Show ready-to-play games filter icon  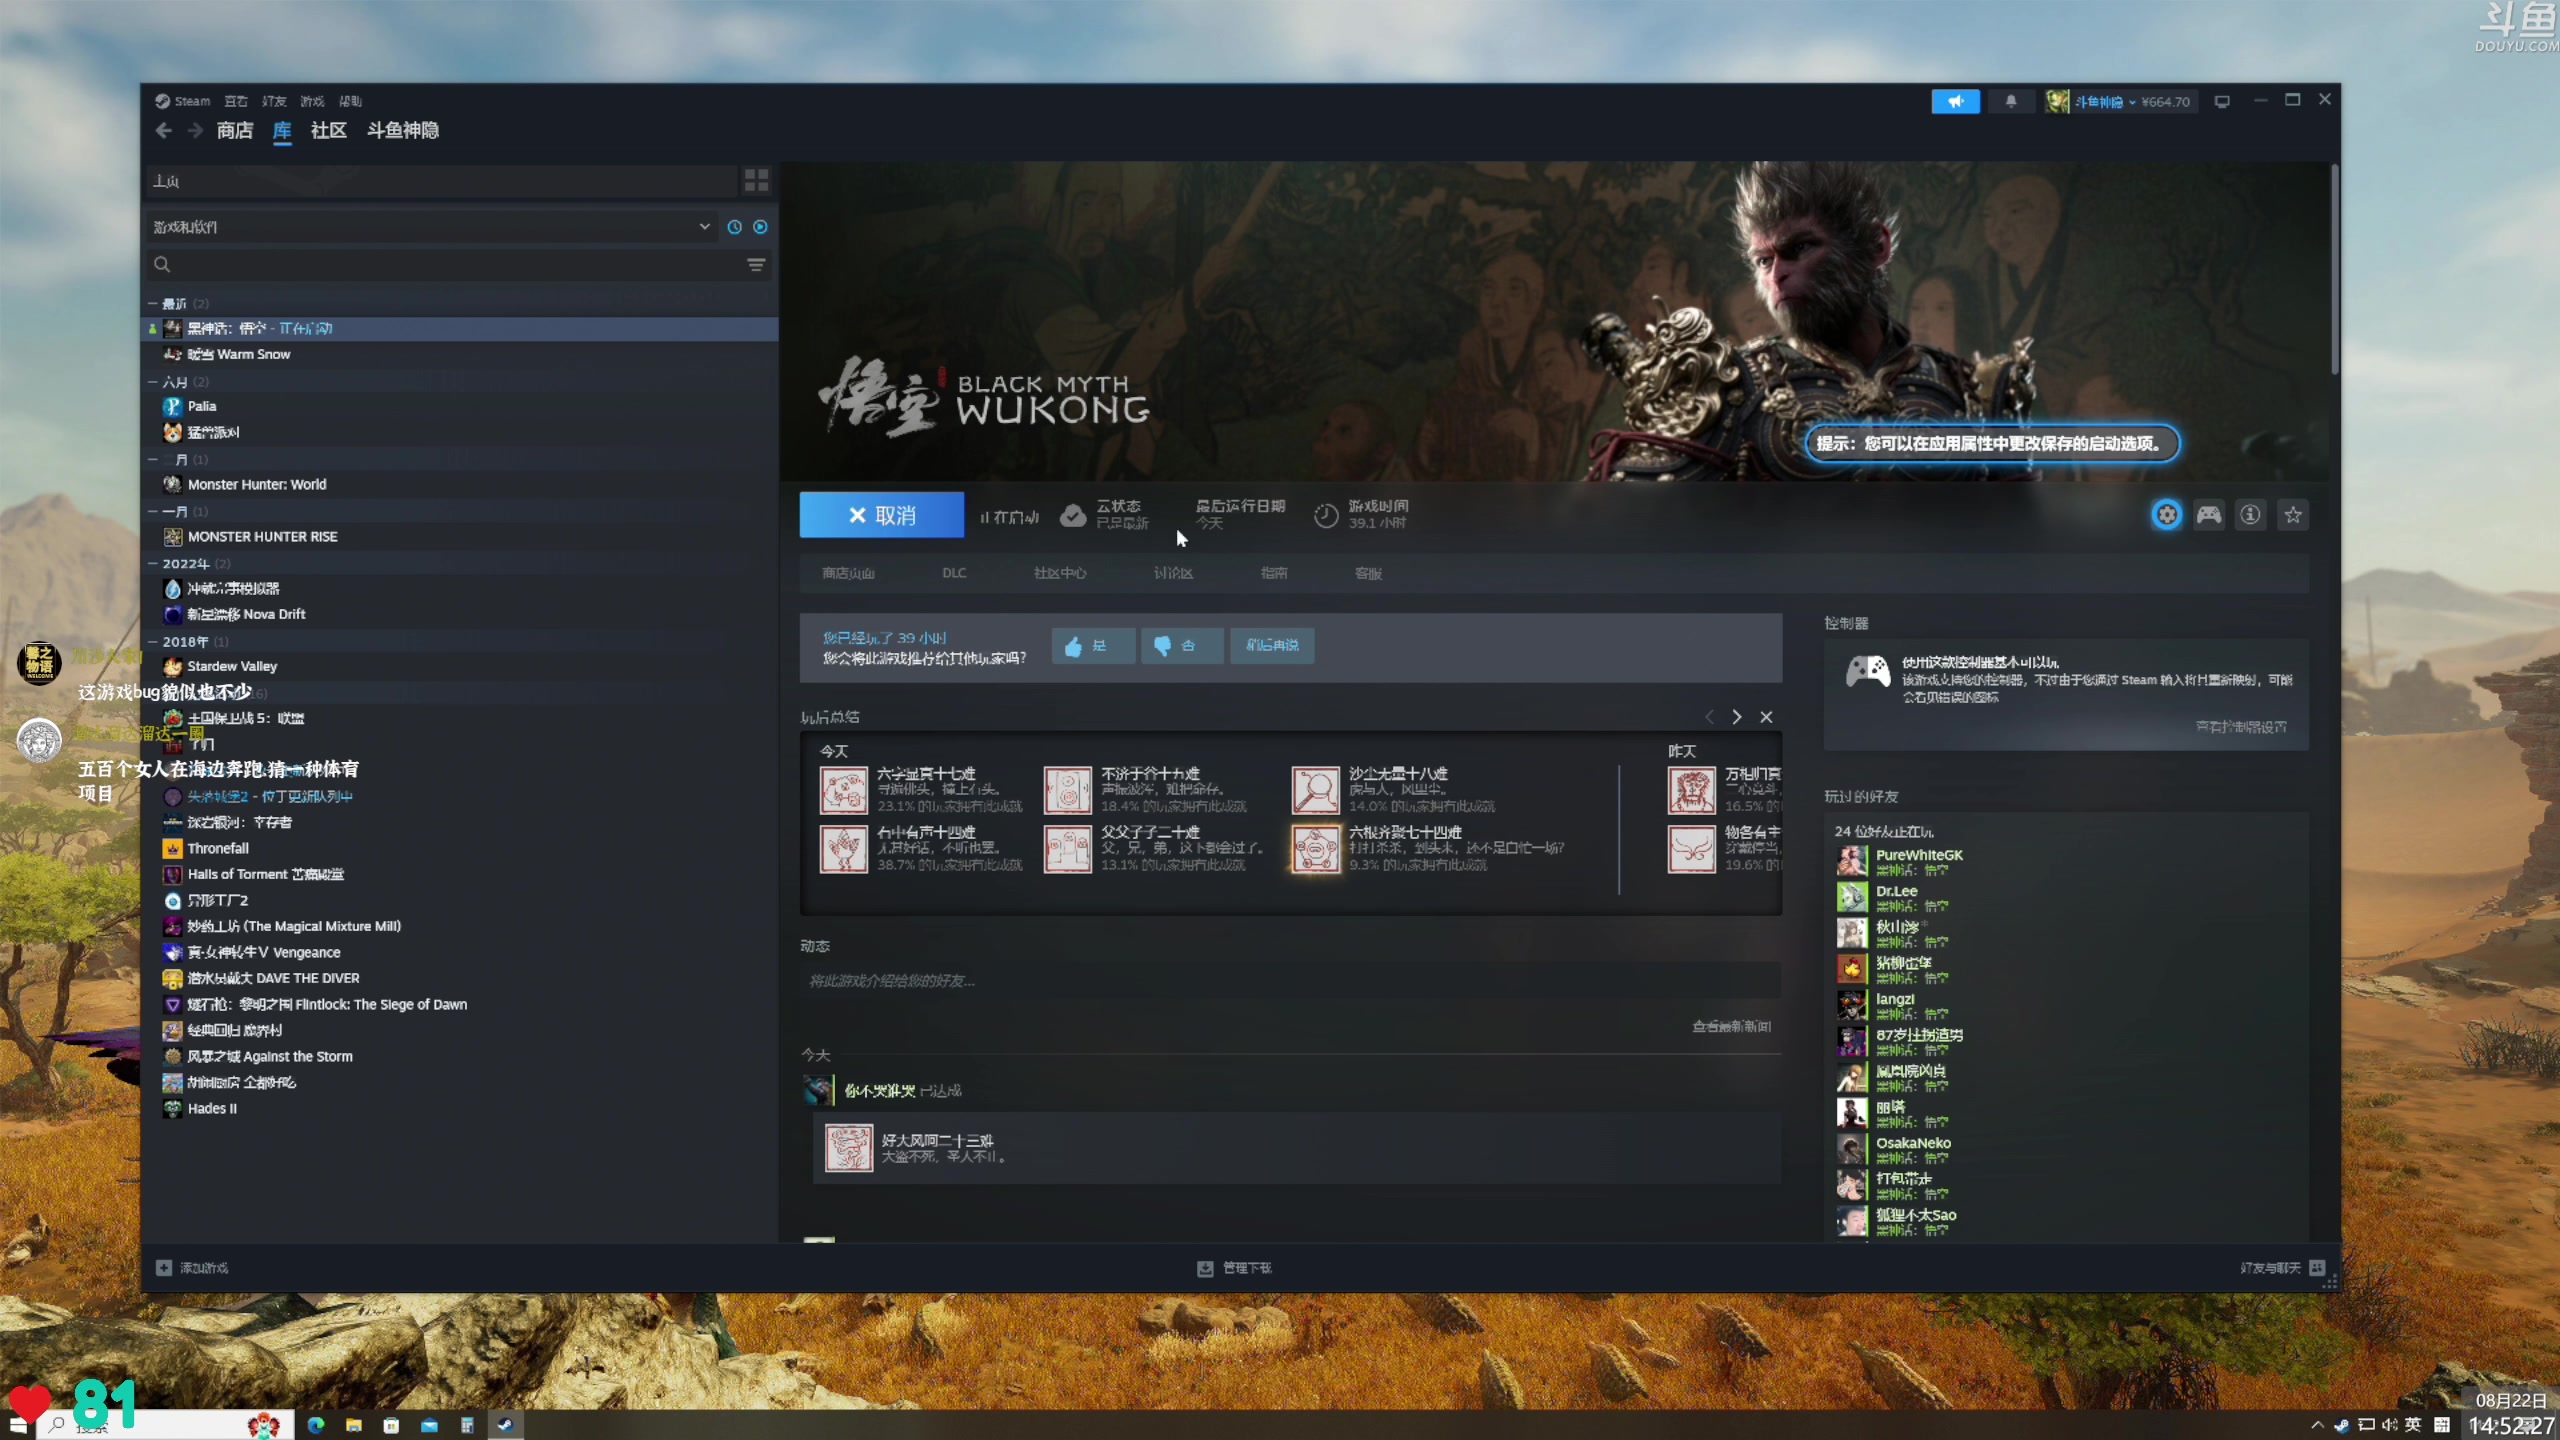(760, 227)
